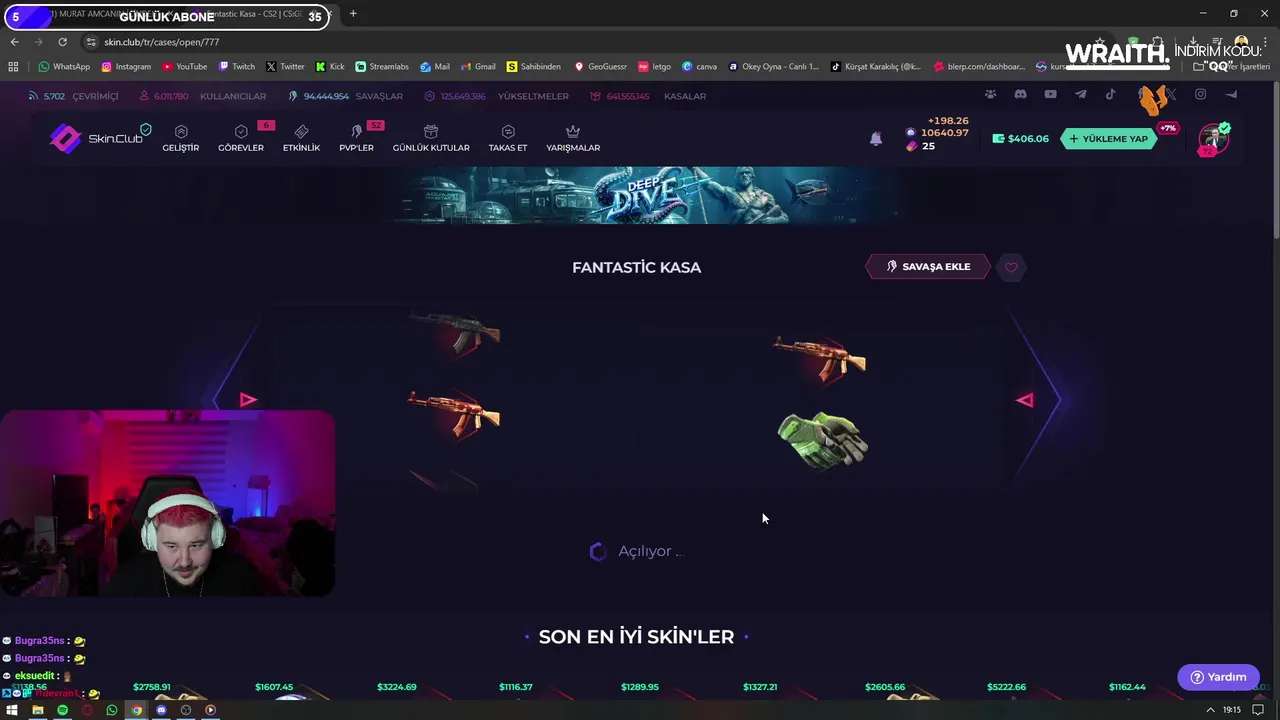Open the notifications bell
The width and height of the screenshot is (1280, 720).
(876, 139)
